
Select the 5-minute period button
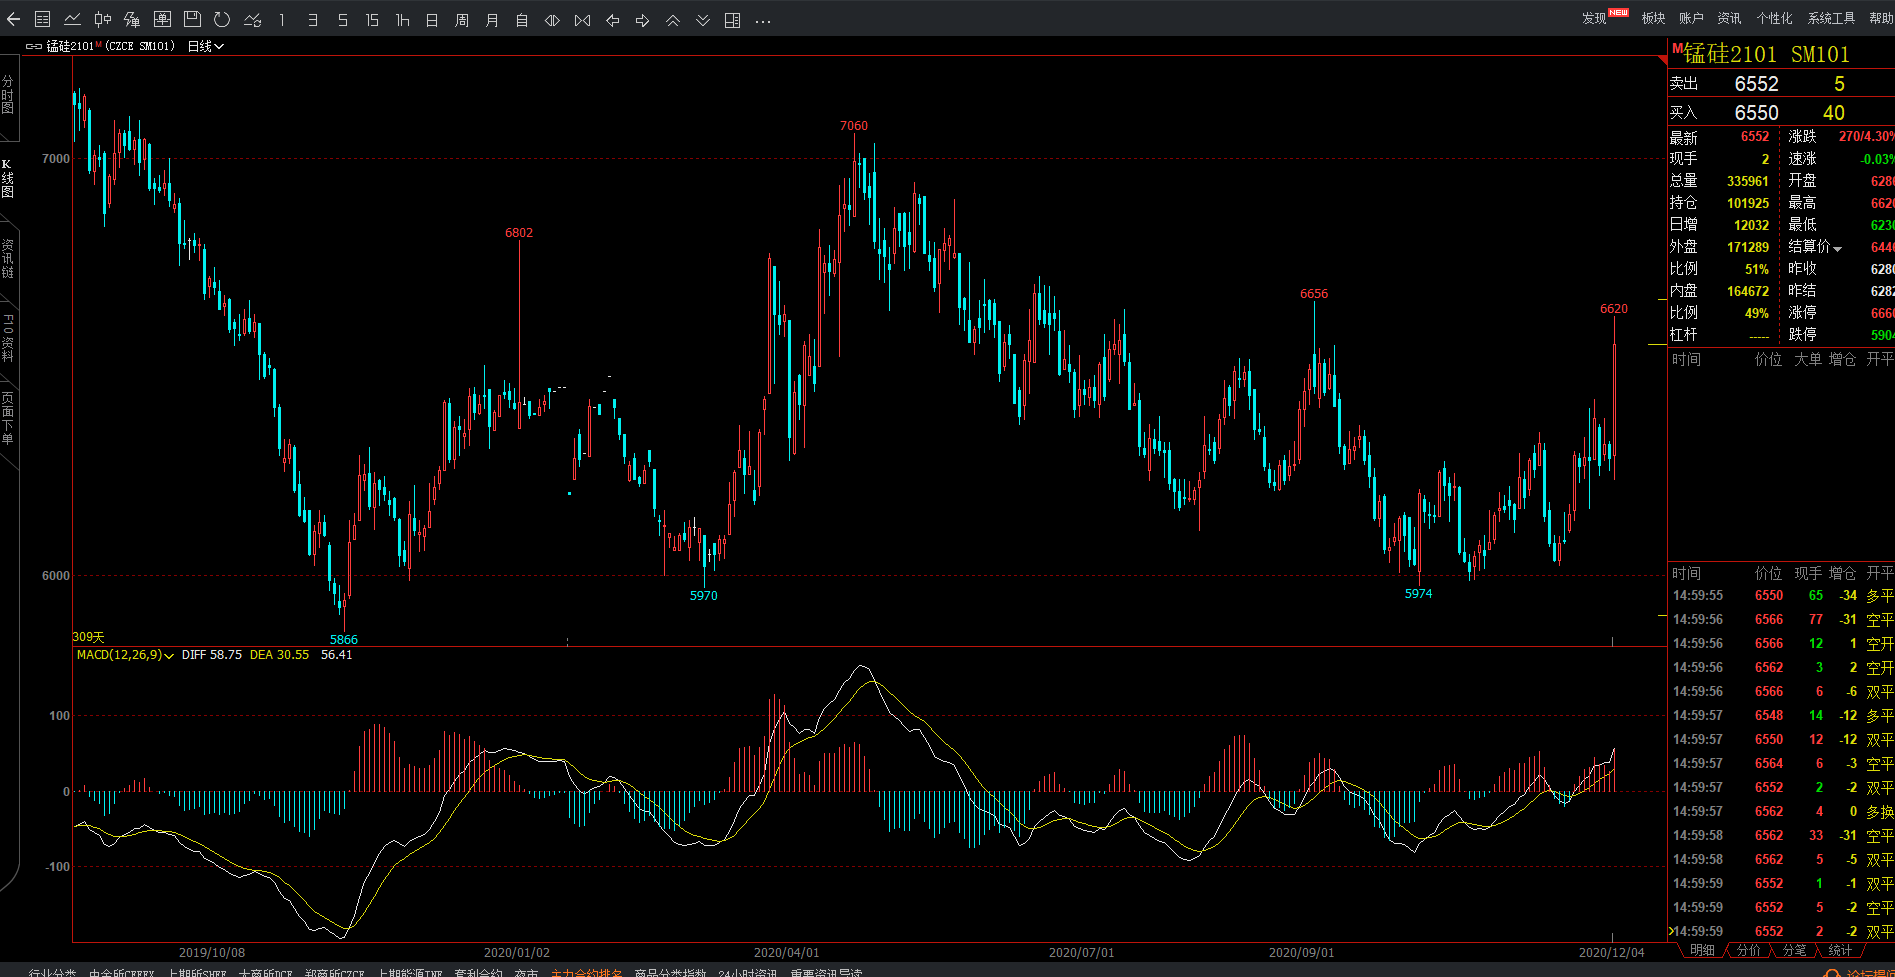(x=342, y=19)
